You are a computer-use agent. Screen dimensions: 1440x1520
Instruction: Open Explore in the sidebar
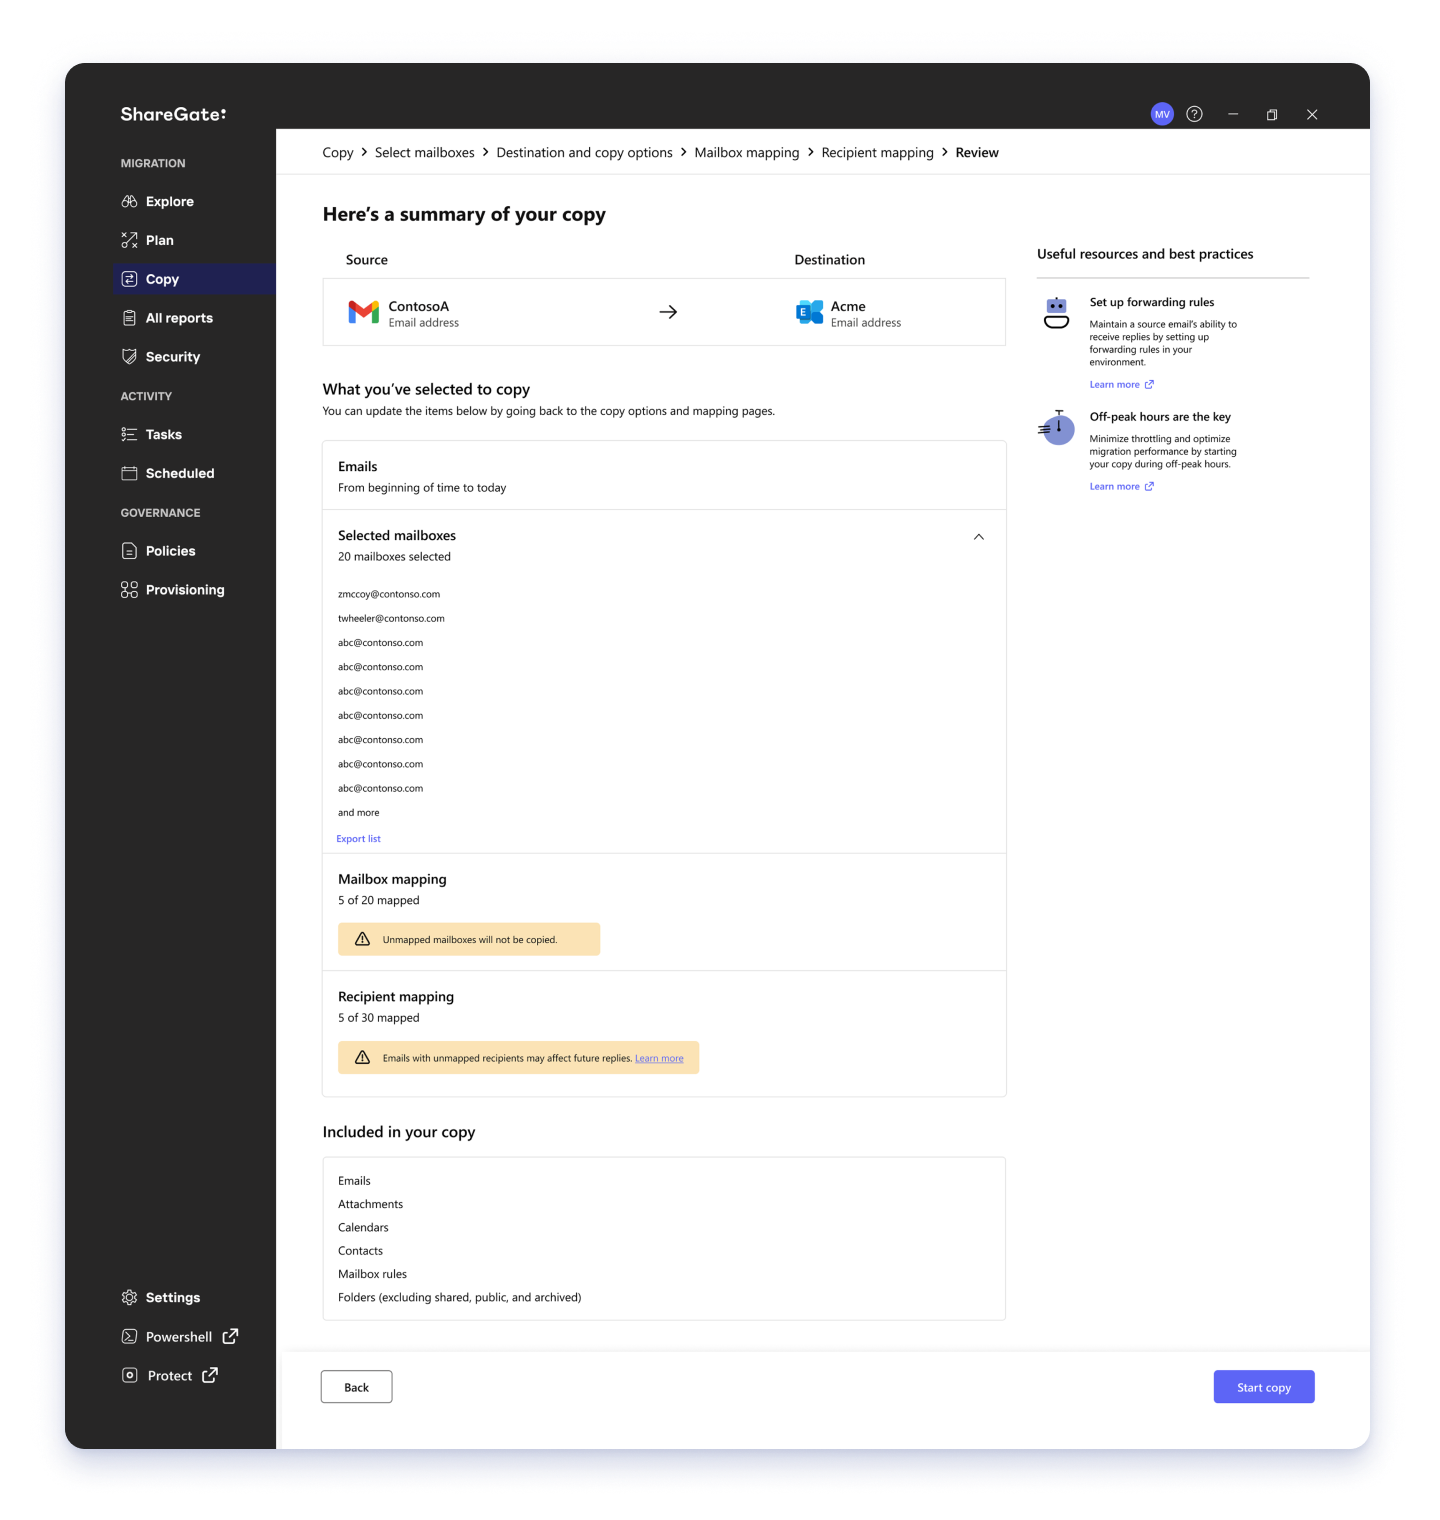170,201
